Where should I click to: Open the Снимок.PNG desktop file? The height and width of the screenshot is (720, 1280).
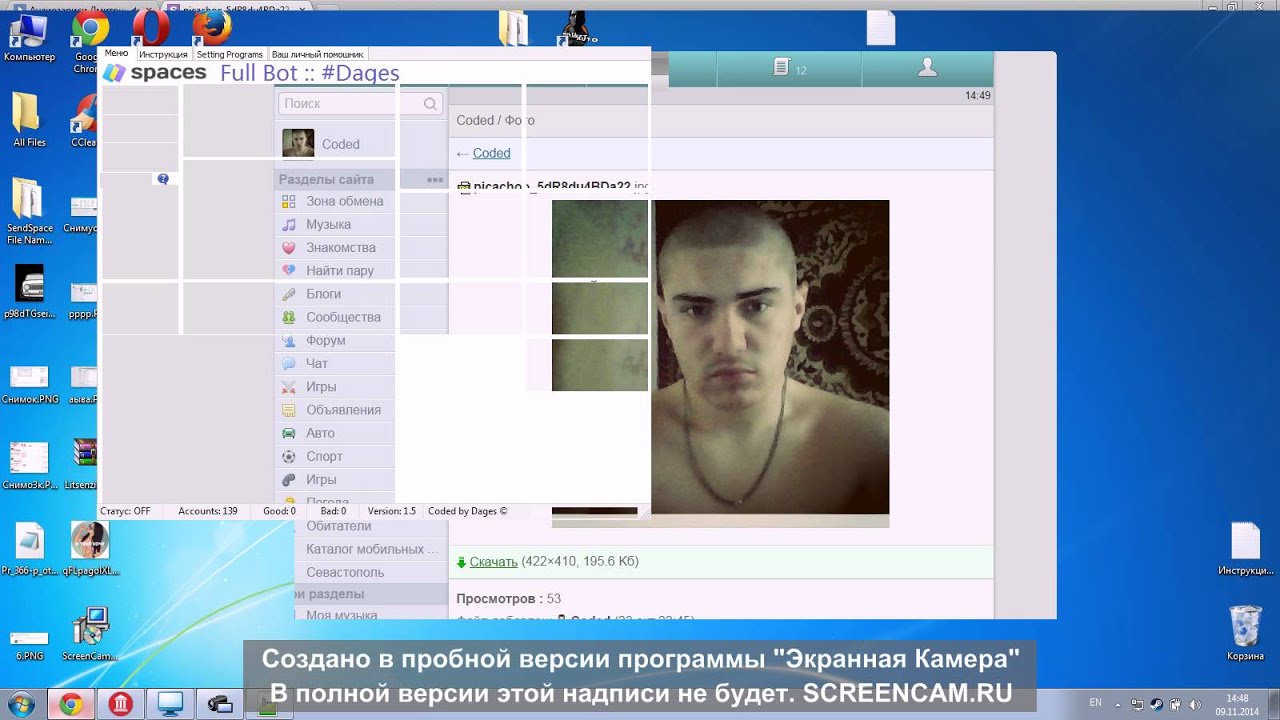click(30, 385)
